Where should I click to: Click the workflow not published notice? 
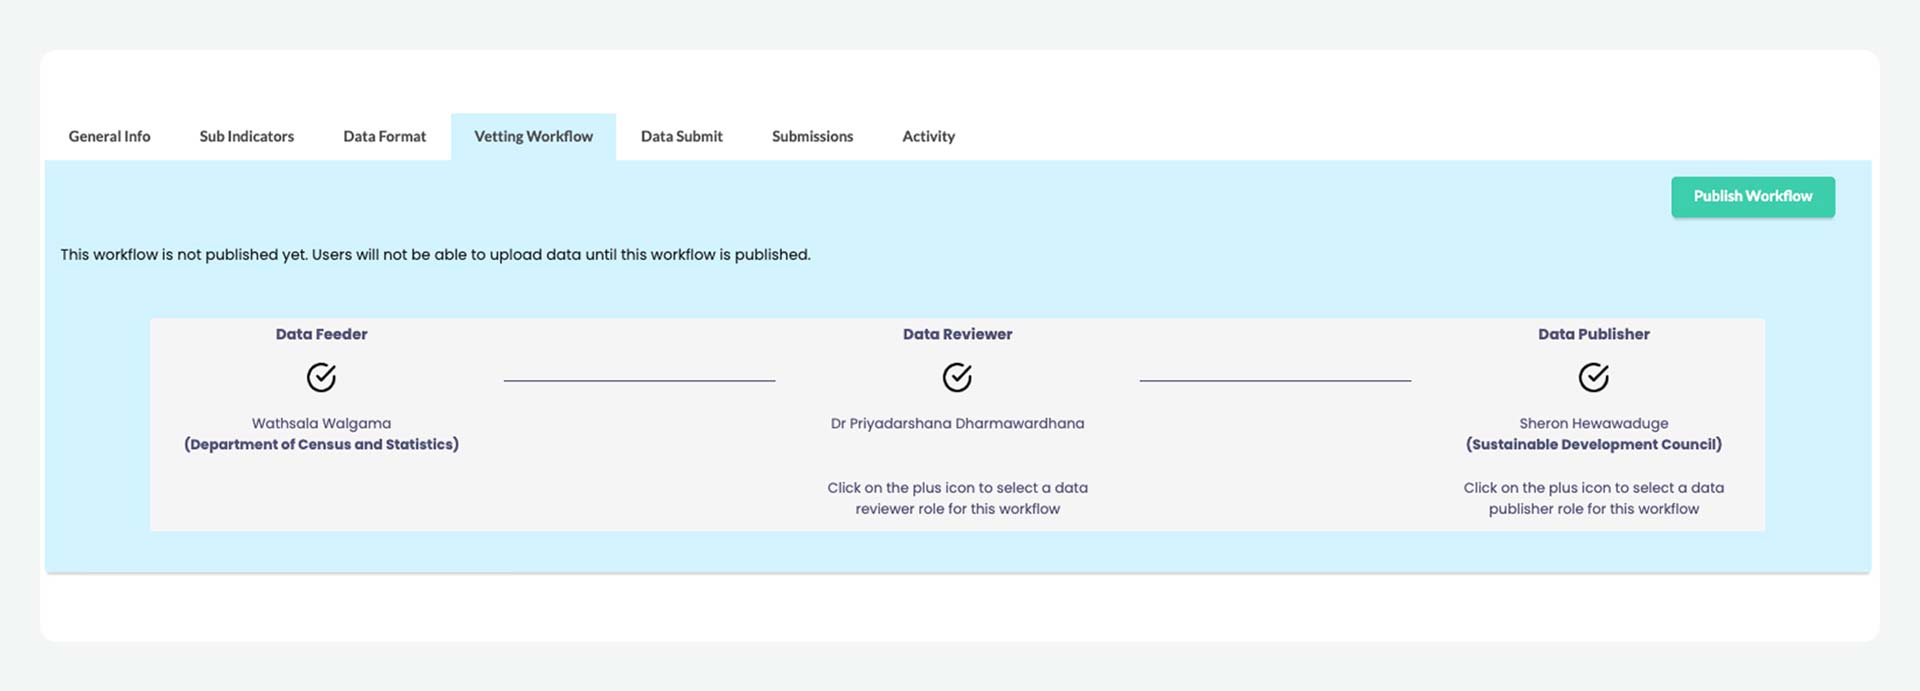(435, 255)
